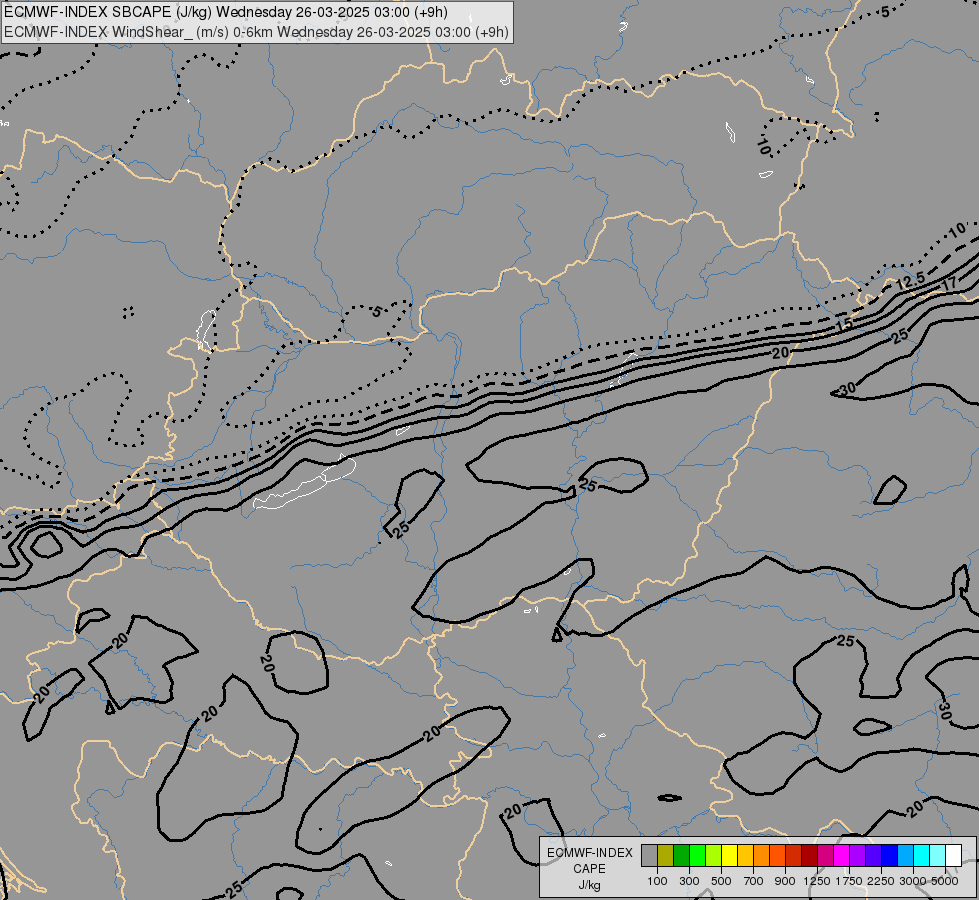Click the 15 wind shear contour label

point(844,325)
